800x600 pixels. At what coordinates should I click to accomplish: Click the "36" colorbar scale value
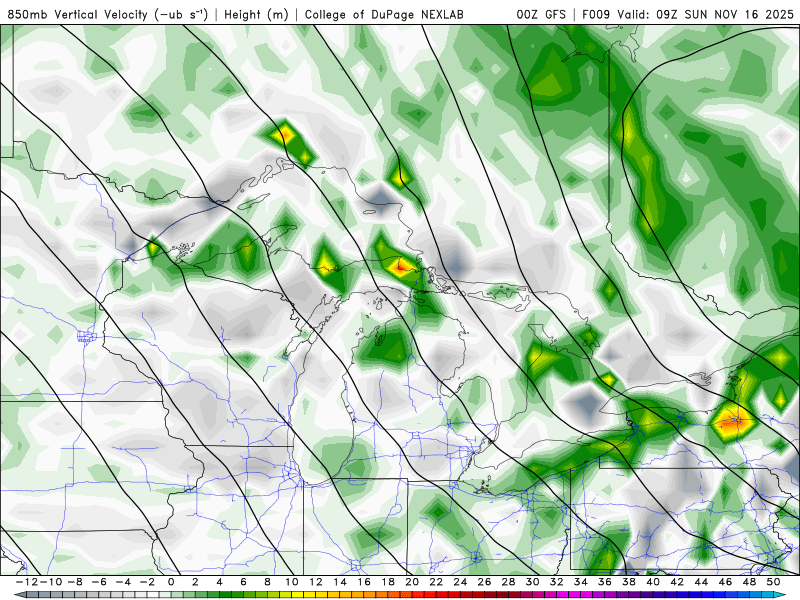605,582
